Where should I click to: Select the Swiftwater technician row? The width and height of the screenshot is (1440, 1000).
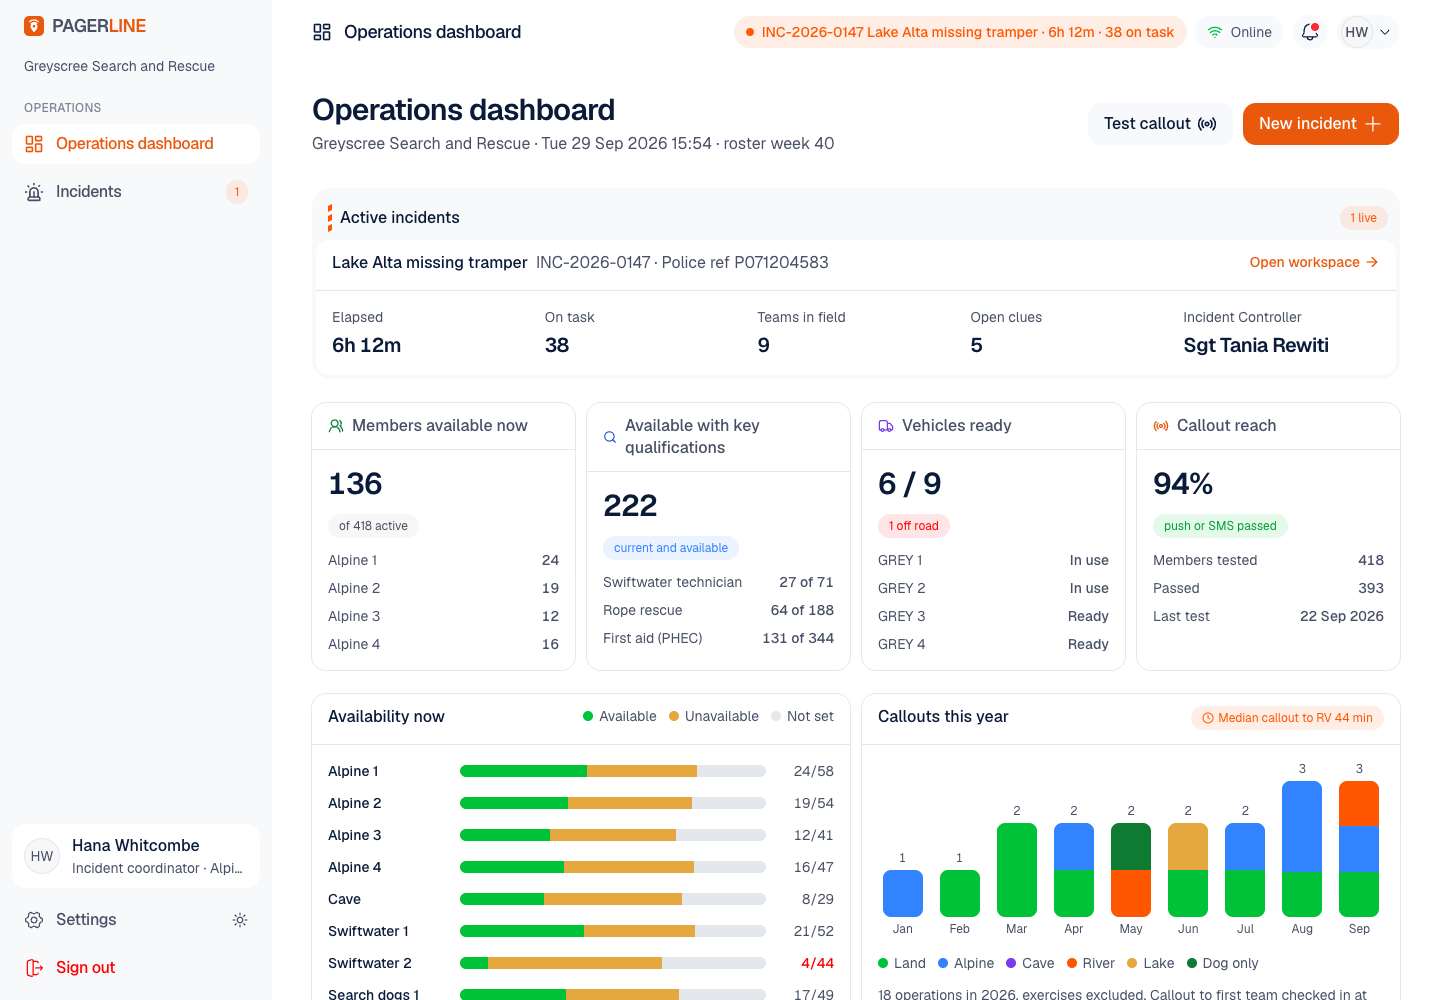[x=718, y=582]
